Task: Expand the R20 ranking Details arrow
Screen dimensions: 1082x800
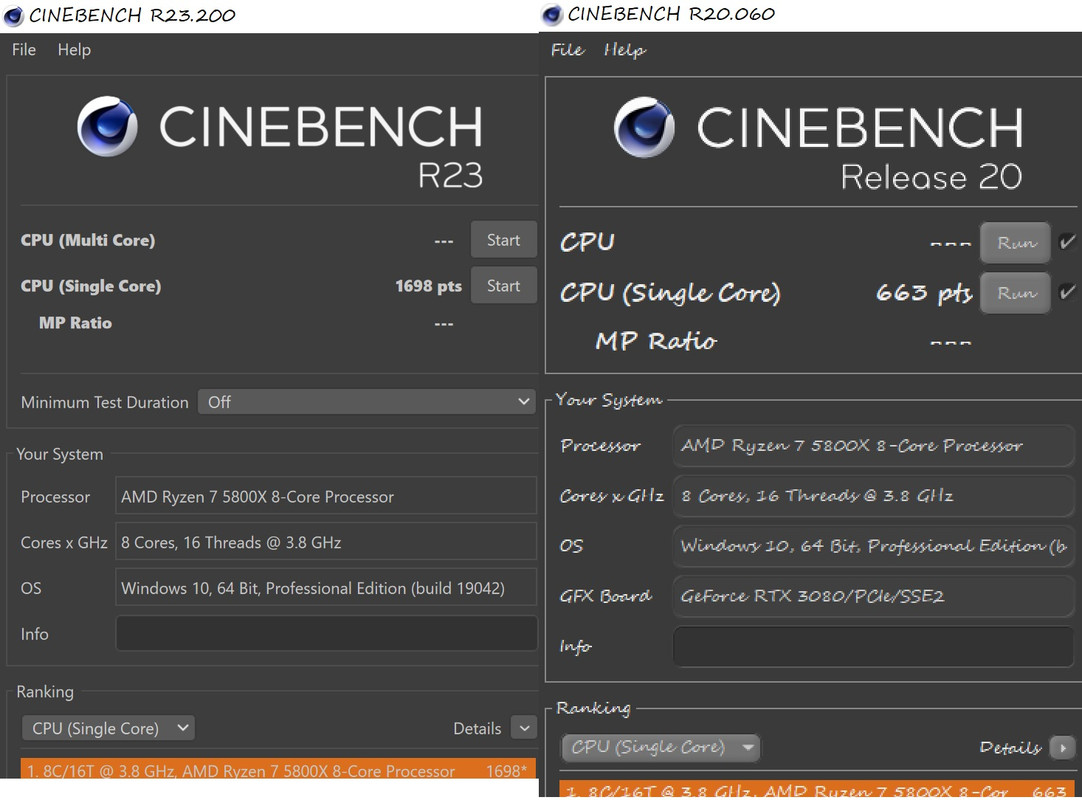Action: click(x=1062, y=747)
